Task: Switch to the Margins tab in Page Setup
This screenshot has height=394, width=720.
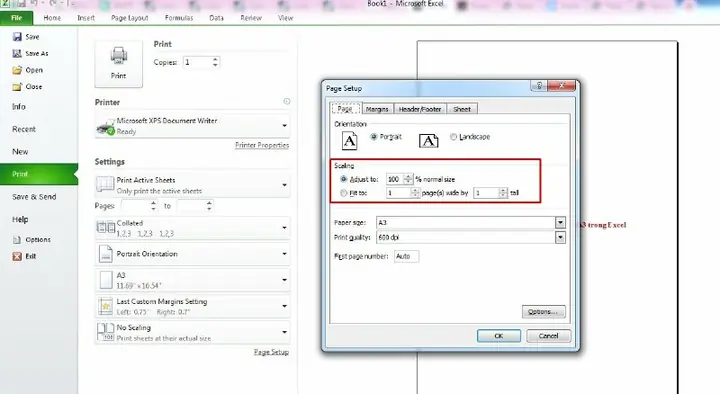Action: click(377, 109)
